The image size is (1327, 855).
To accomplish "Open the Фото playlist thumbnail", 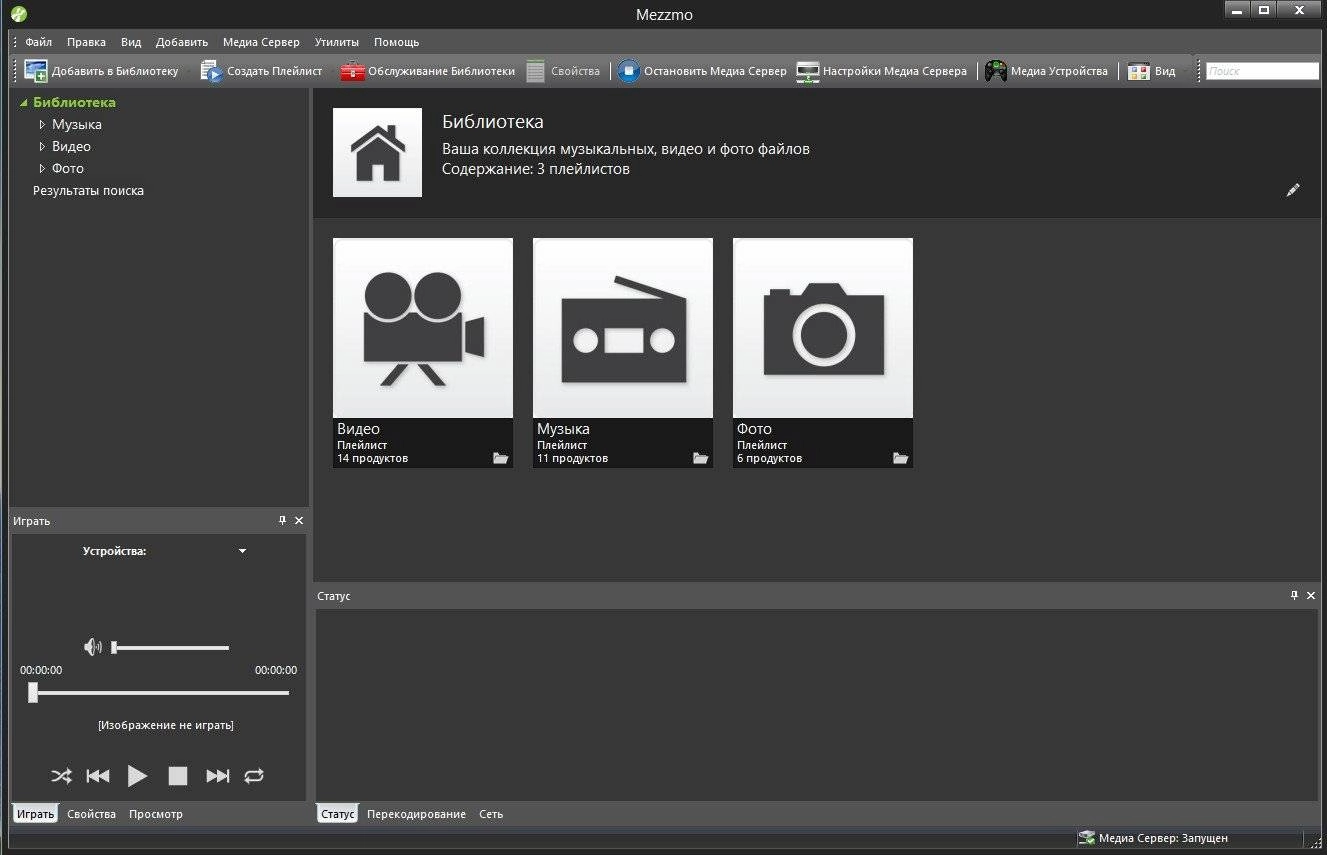I will 823,328.
